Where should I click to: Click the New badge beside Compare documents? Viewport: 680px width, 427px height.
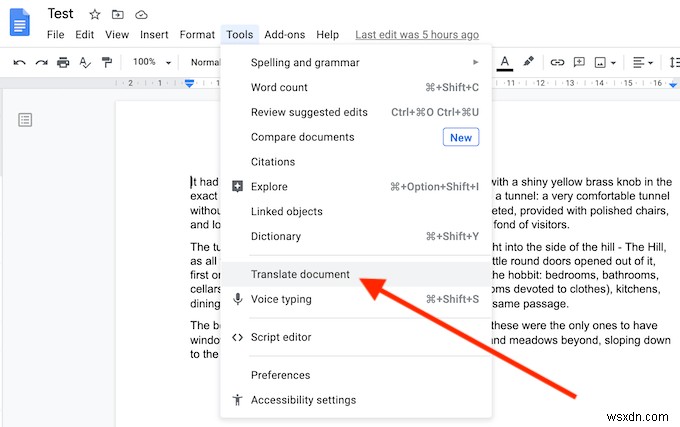point(461,137)
